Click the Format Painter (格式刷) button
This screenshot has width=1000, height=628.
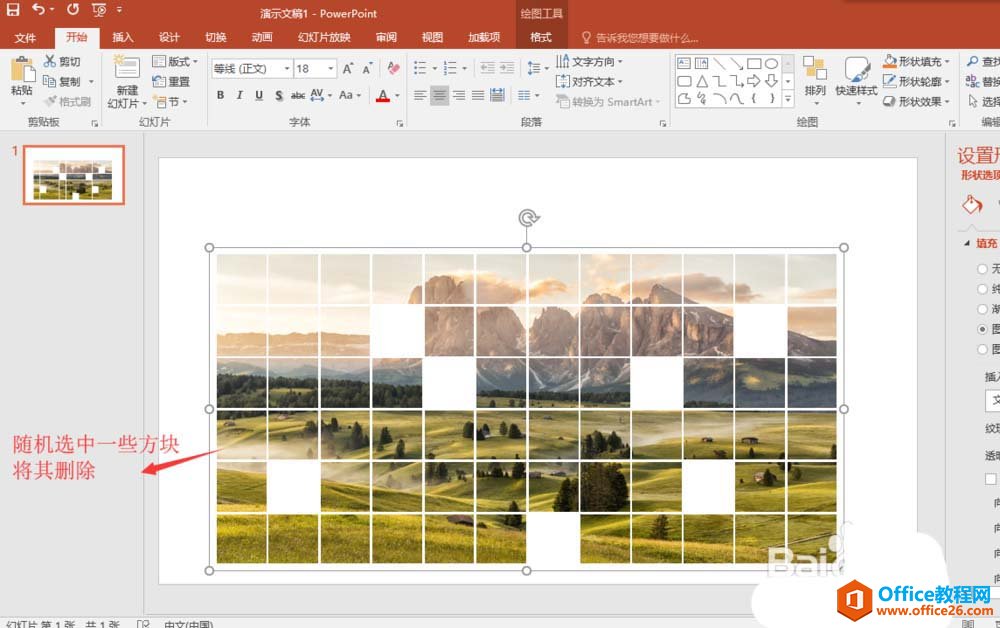point(68,101)
